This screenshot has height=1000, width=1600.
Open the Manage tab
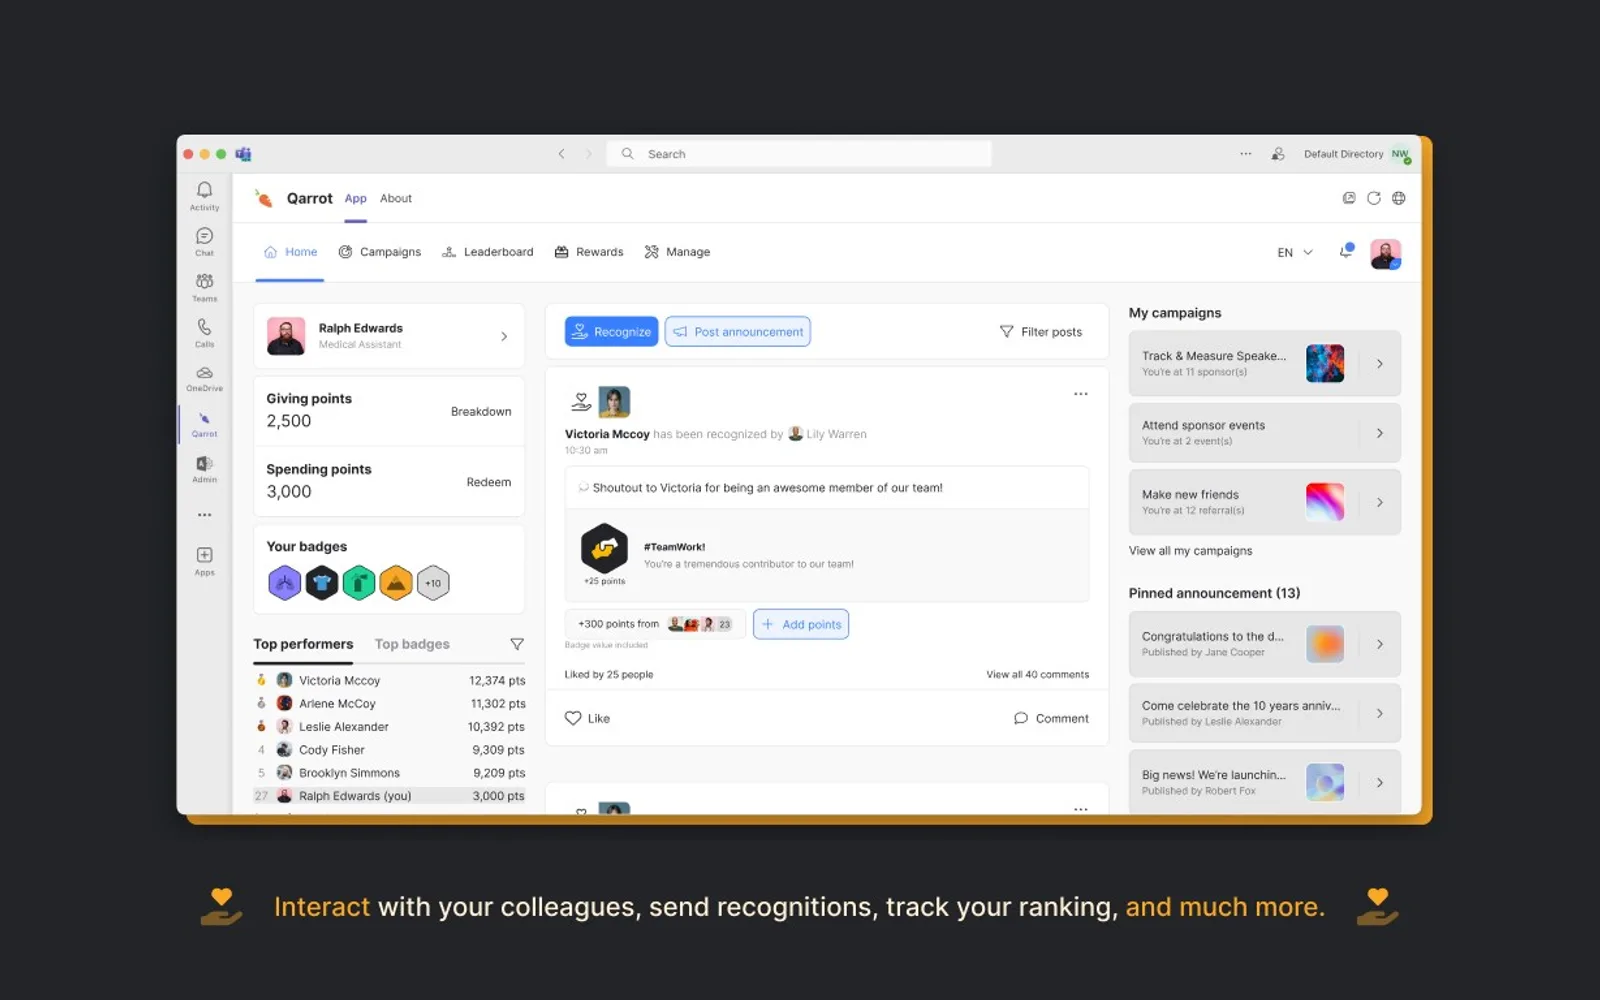pos(677,252)
